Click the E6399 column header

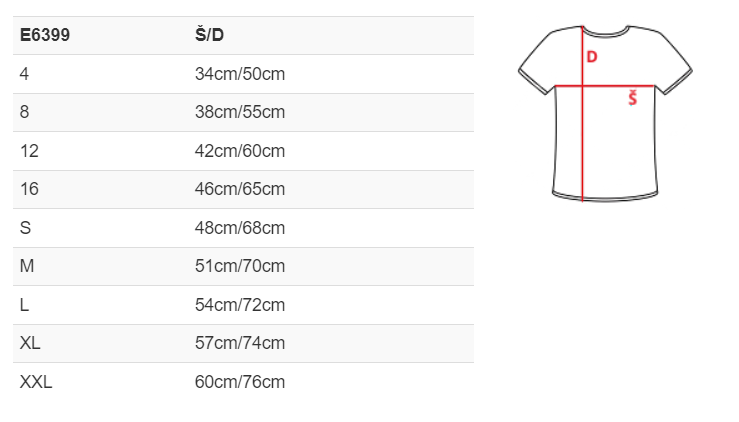[x=45, y=35]
